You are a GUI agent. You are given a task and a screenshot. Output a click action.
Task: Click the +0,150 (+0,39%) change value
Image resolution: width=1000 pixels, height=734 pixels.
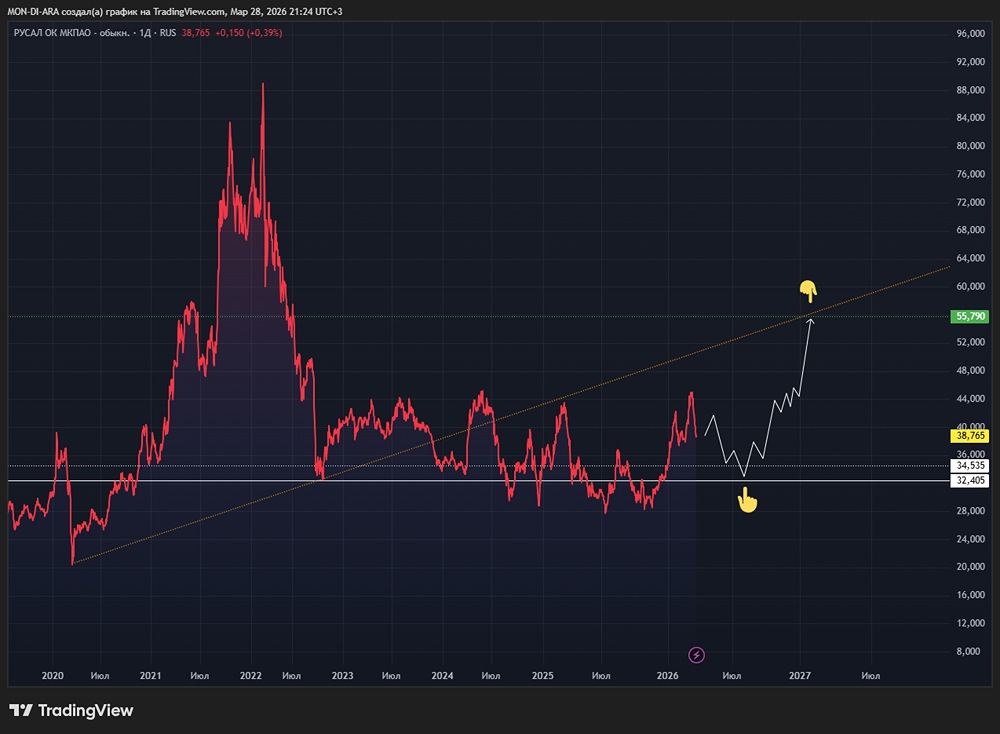click(x=249, y=33)
